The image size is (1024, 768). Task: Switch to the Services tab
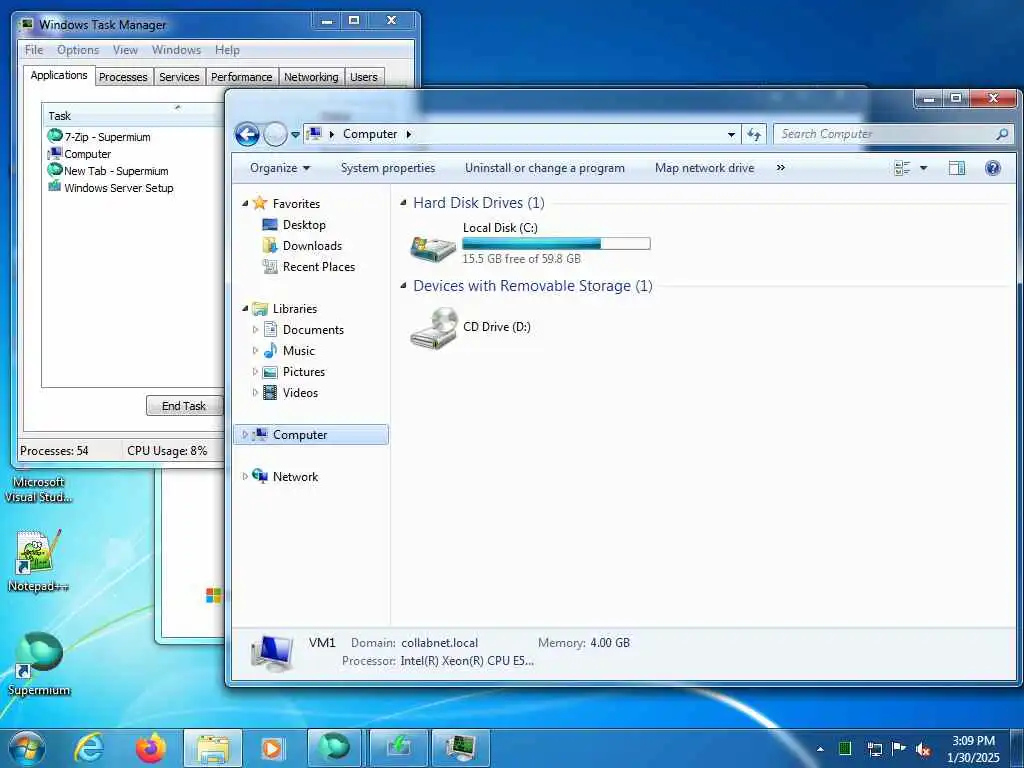[179, 77]
